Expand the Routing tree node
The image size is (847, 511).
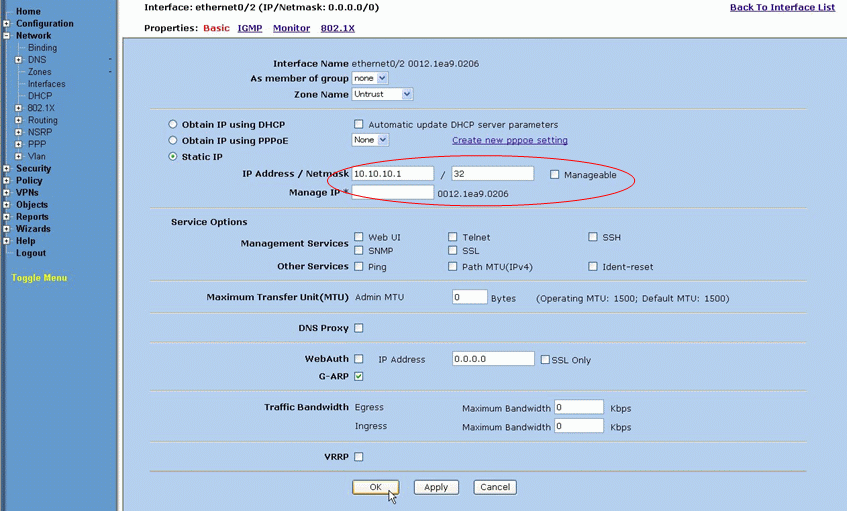tap(18, 120)
